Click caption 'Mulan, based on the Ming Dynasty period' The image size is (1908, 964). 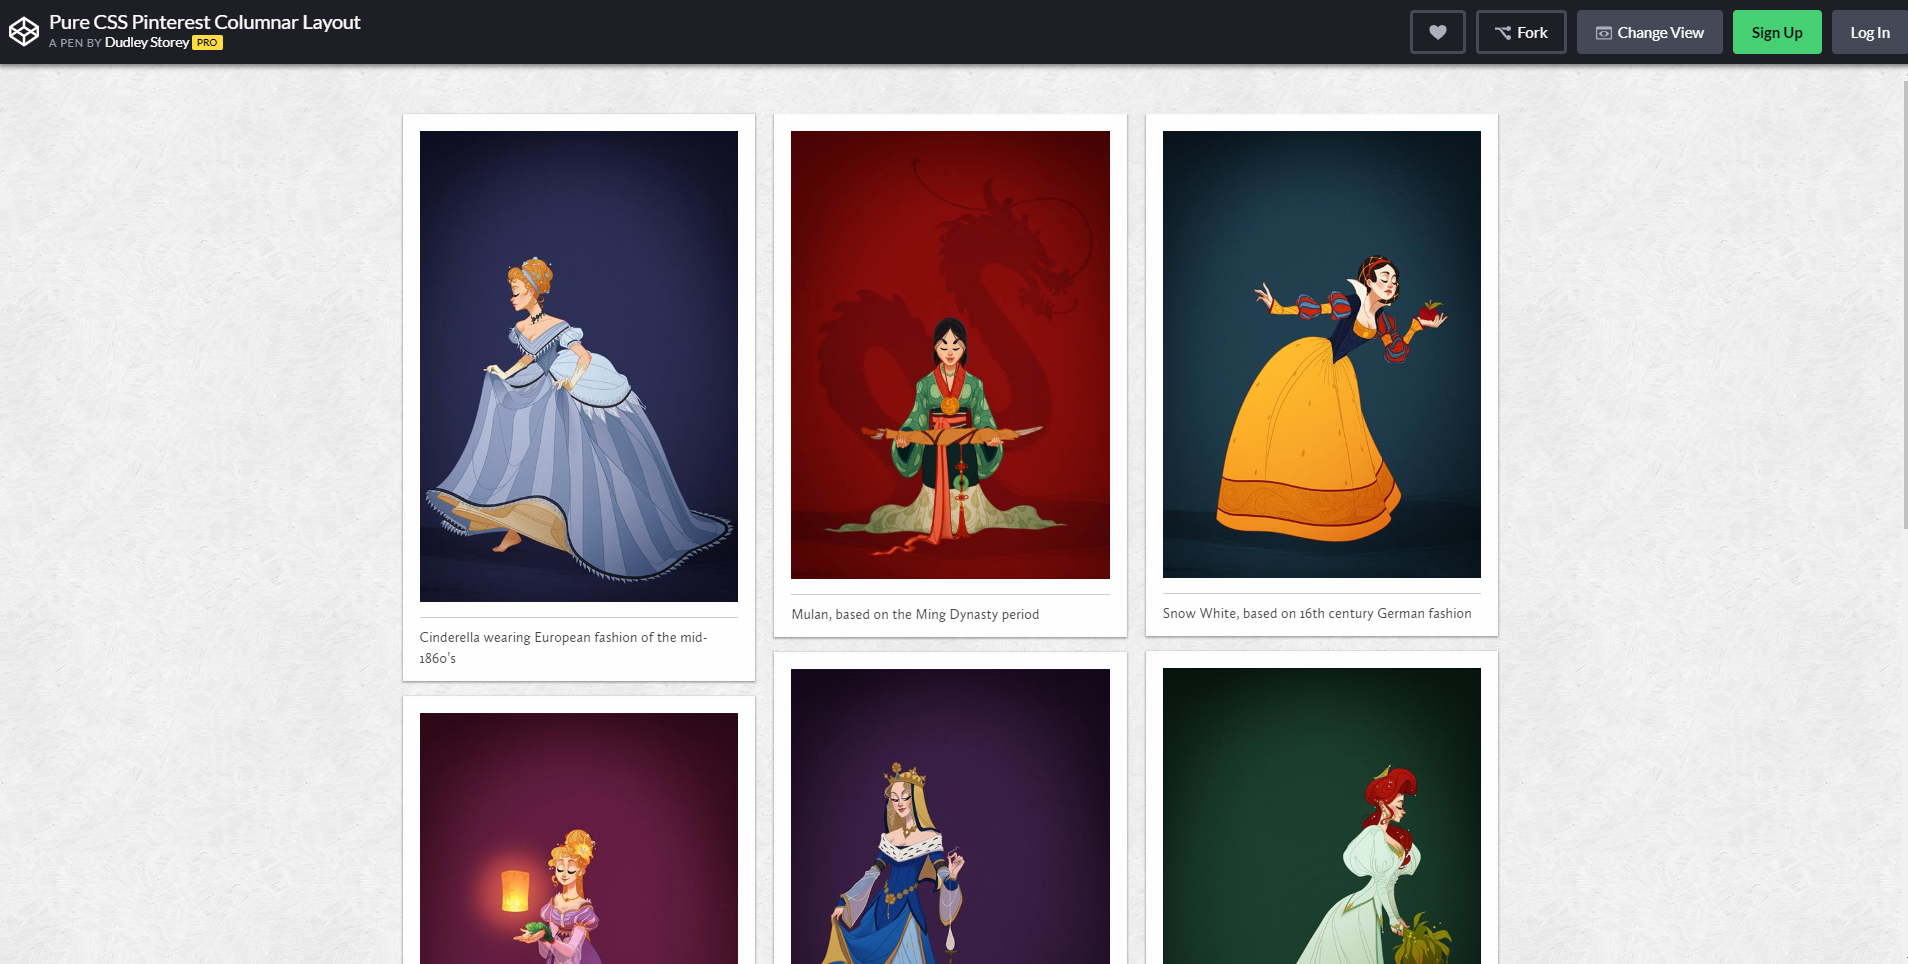pos(915,614)
